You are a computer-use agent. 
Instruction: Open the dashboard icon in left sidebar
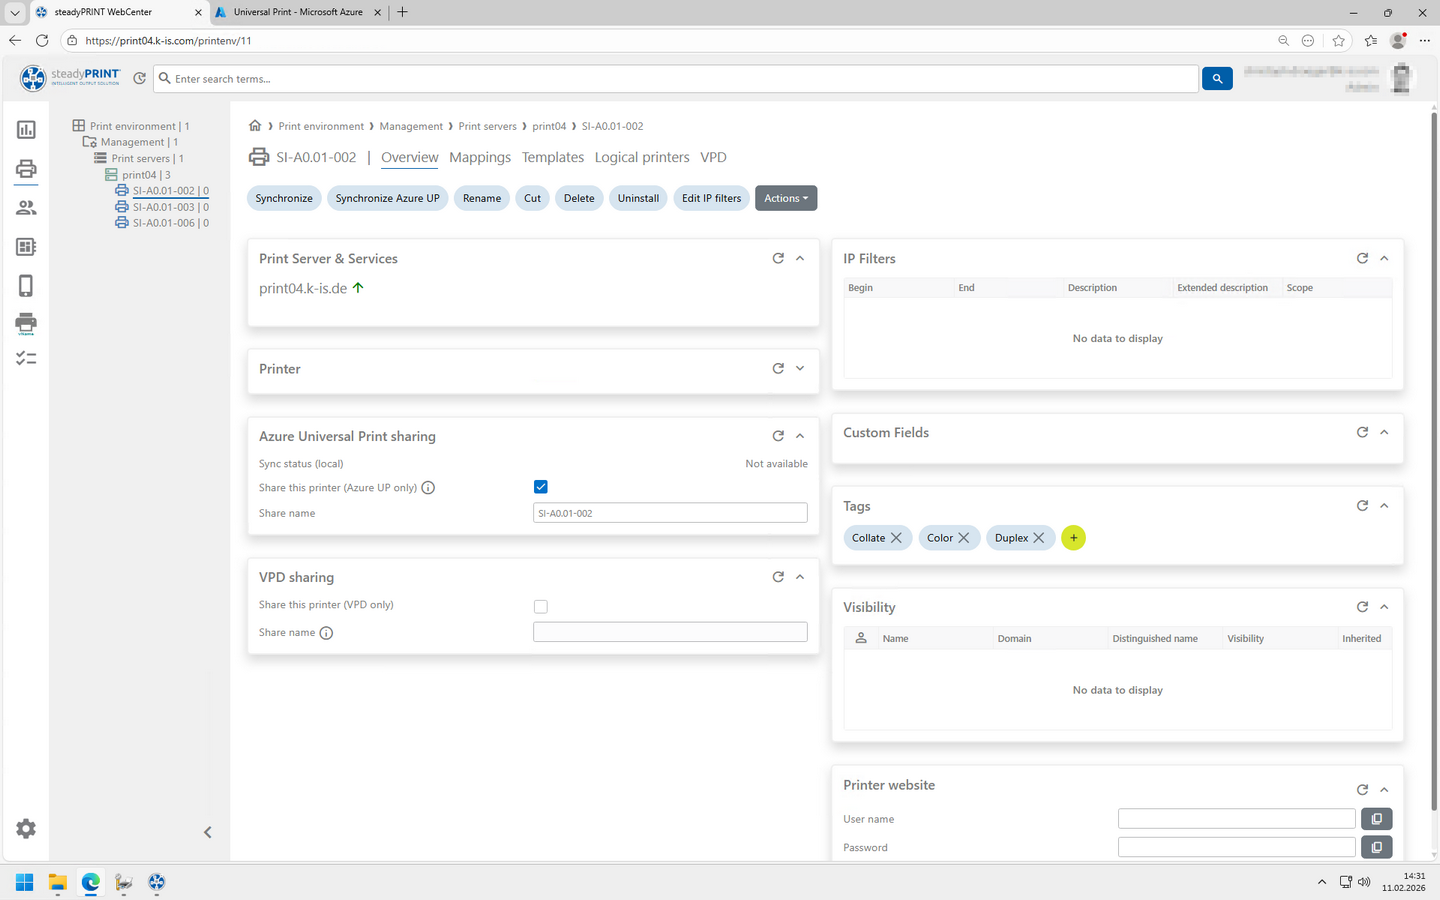point(26,130)
